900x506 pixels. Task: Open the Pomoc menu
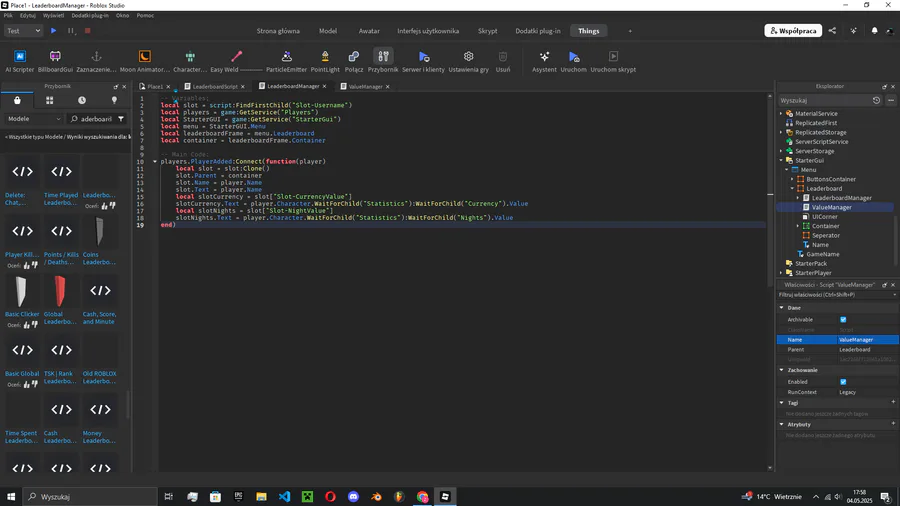(x=145, y=15)
